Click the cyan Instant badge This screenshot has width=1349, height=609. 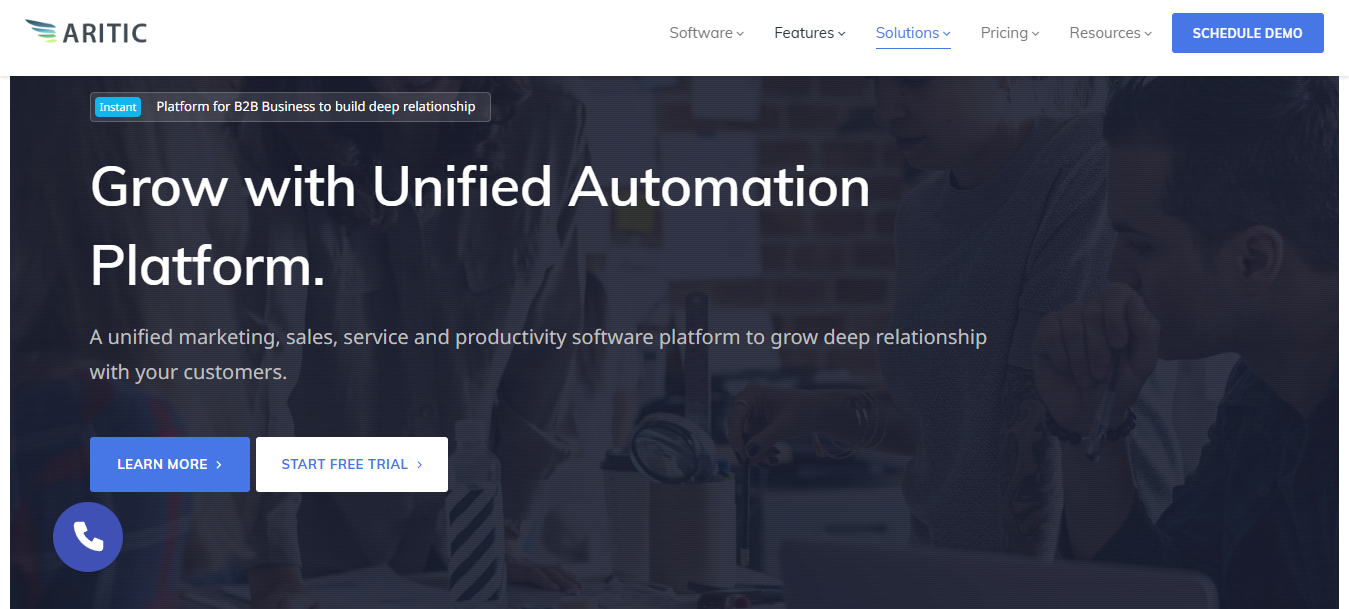(x=118, y=107)
